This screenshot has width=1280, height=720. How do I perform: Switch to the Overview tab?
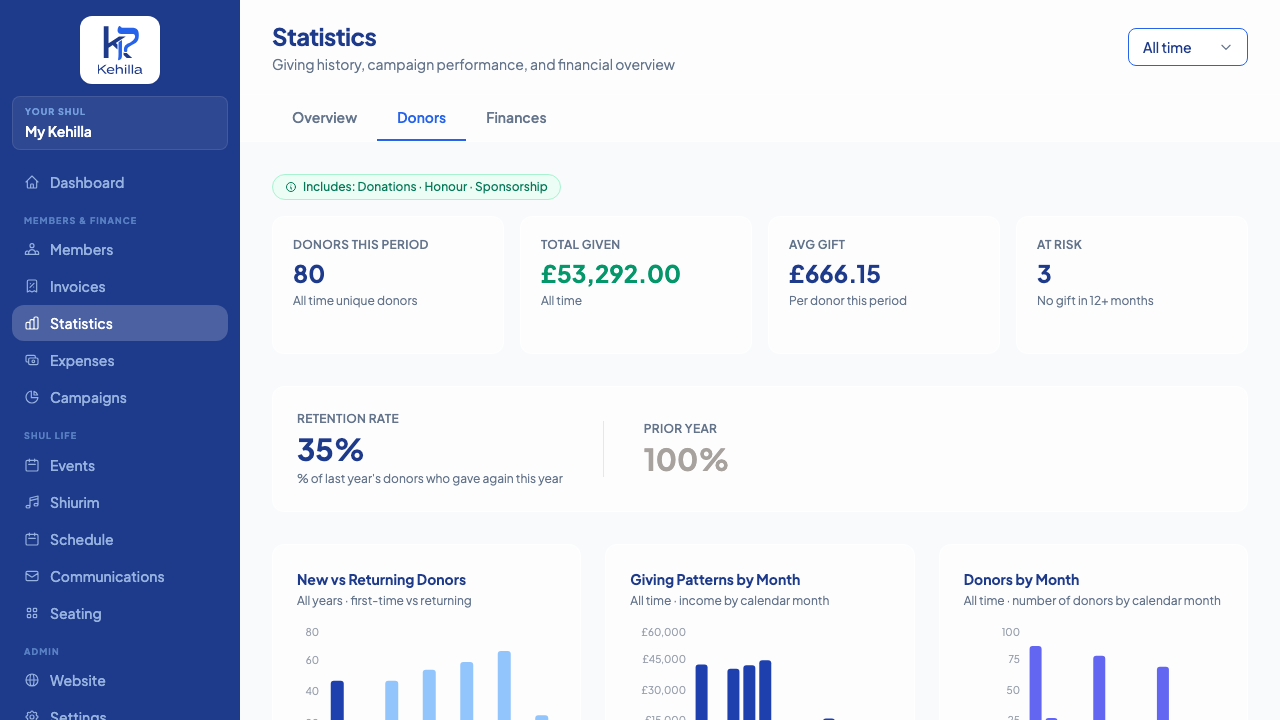tap(324, 118)
